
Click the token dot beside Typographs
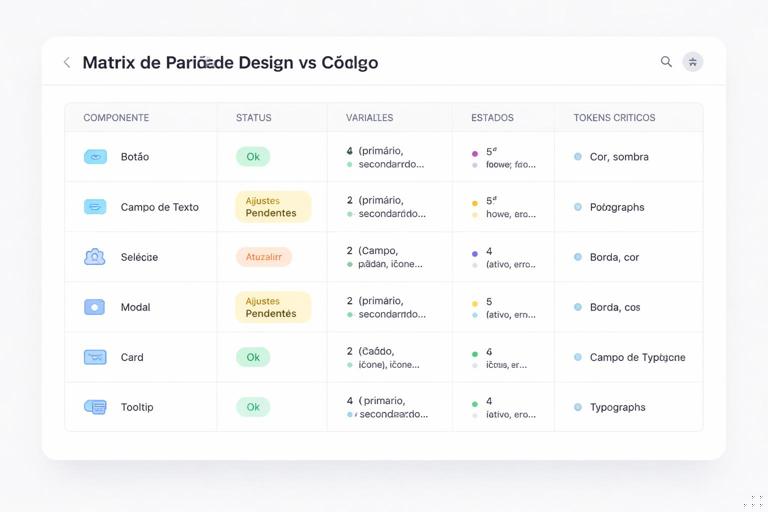(578, 407)
